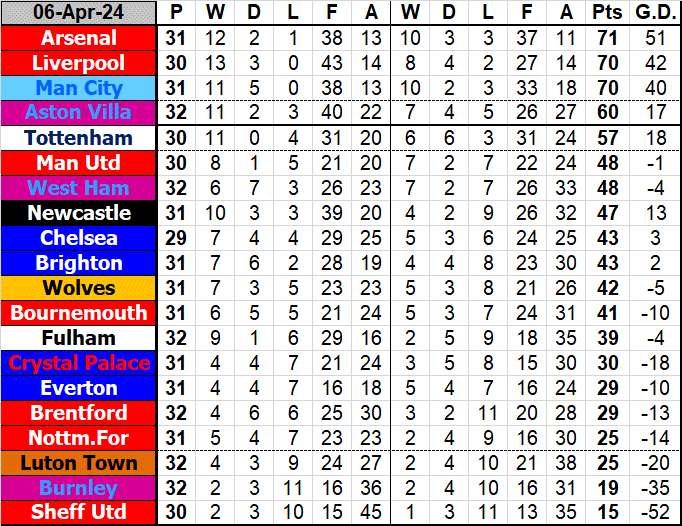
Task: Select the Man Utd row label
Action: (79, 163)
